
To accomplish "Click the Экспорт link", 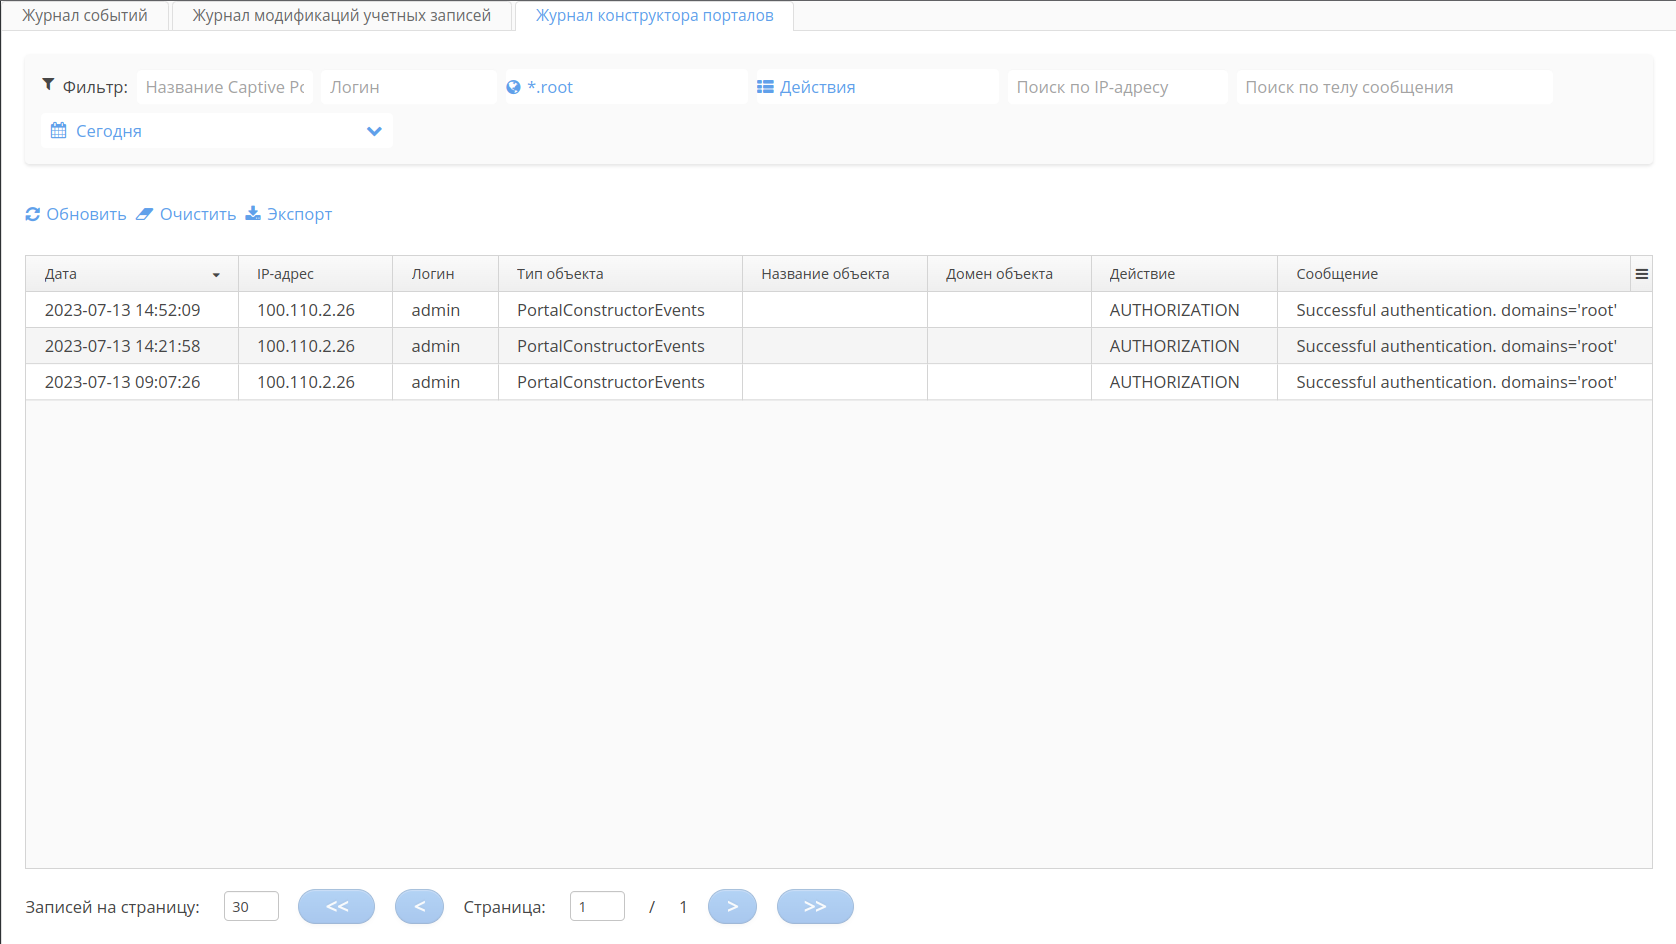I will pyautogui.click(x=299, y=214).
